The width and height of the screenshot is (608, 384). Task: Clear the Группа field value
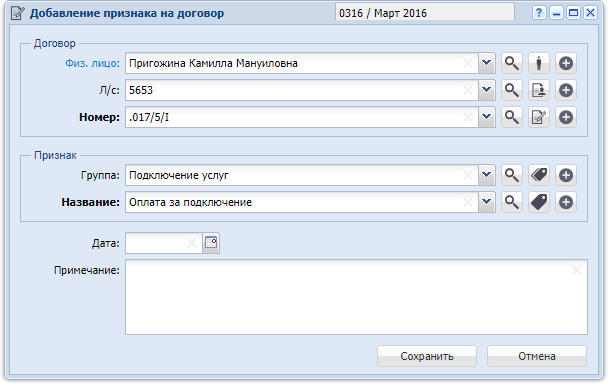(468, 175)
